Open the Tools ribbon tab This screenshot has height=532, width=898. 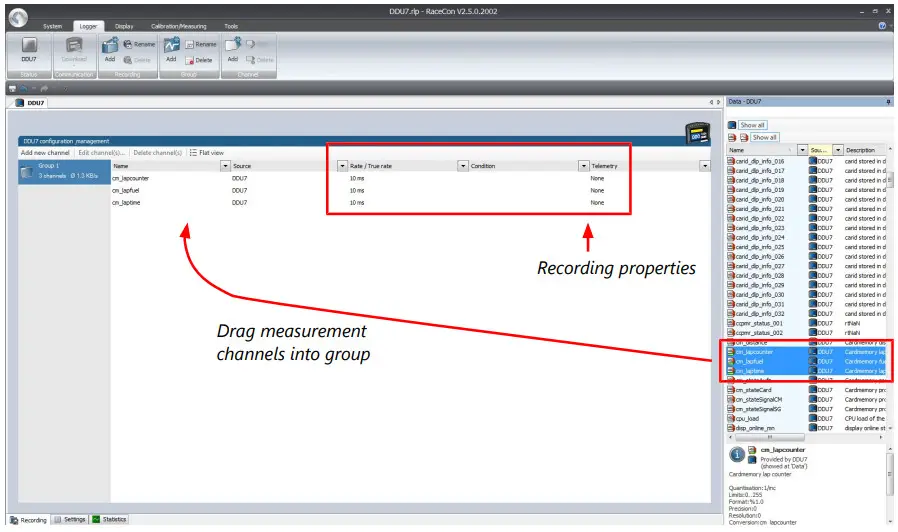pos(231,26)
